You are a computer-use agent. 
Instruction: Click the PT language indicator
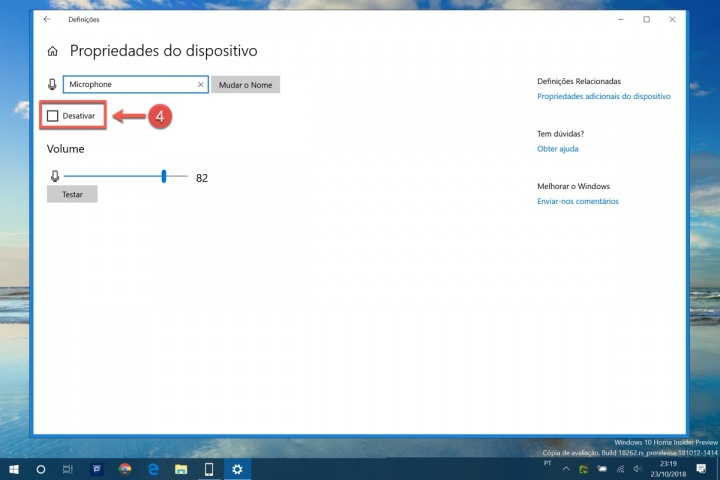(x=547, y=463)
